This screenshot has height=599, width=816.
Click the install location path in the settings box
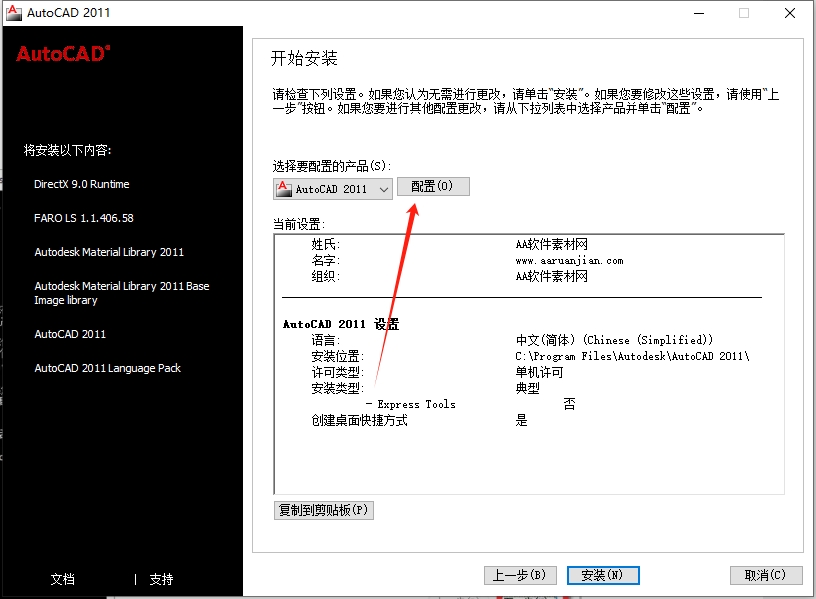(631, 356)
